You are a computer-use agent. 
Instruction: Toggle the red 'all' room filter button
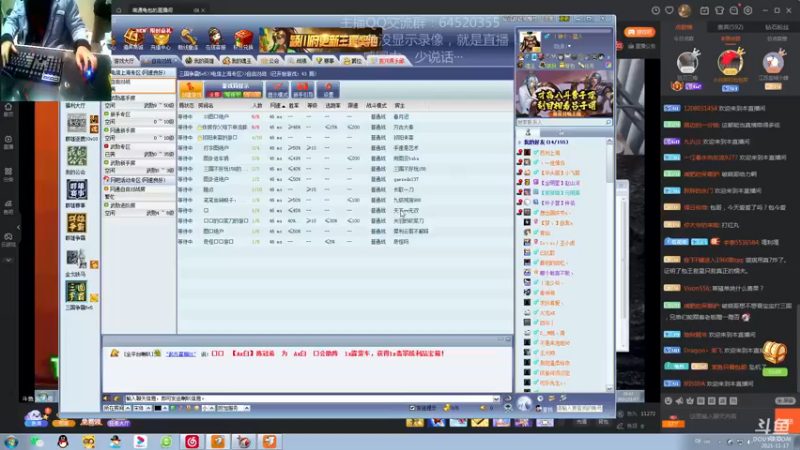coord(214,94)
